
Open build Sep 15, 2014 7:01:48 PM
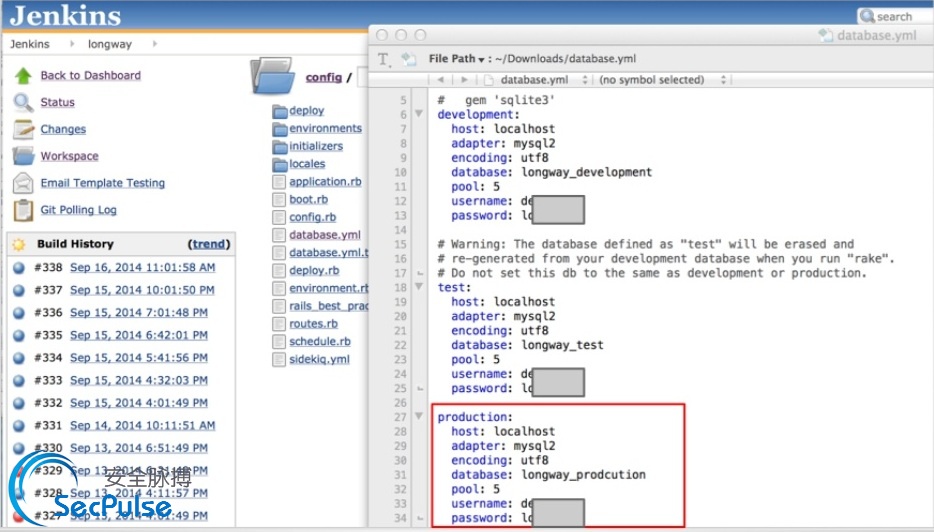point(139,313)
